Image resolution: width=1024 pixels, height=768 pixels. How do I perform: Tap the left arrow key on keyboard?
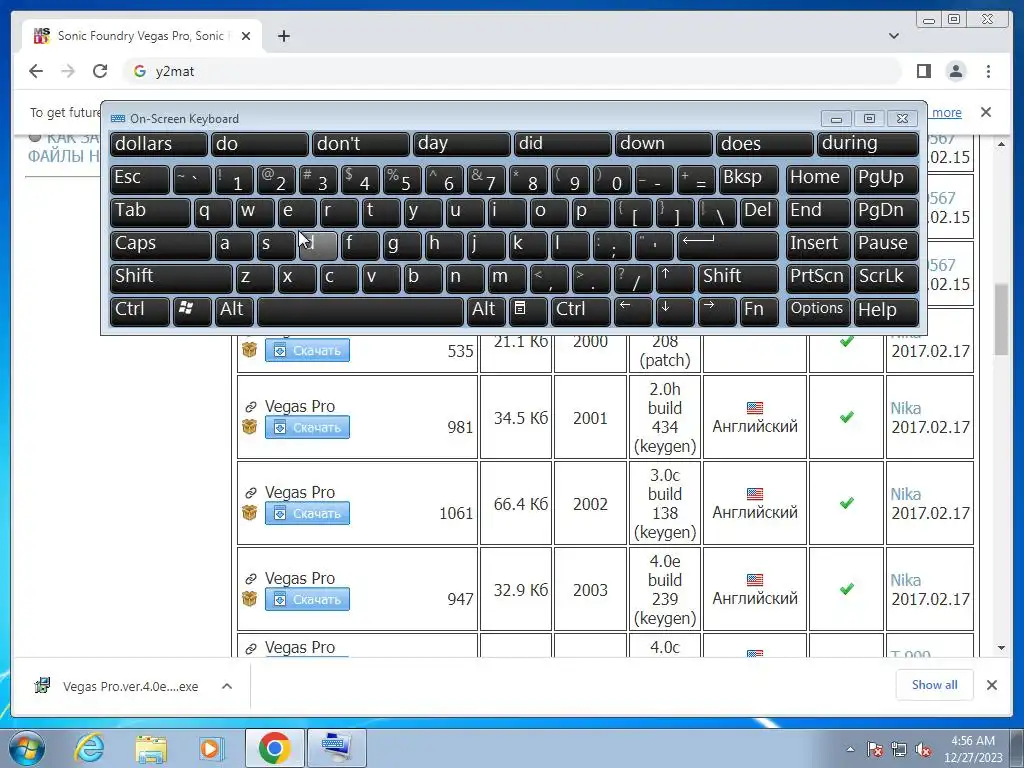click(x=633, y=311)
